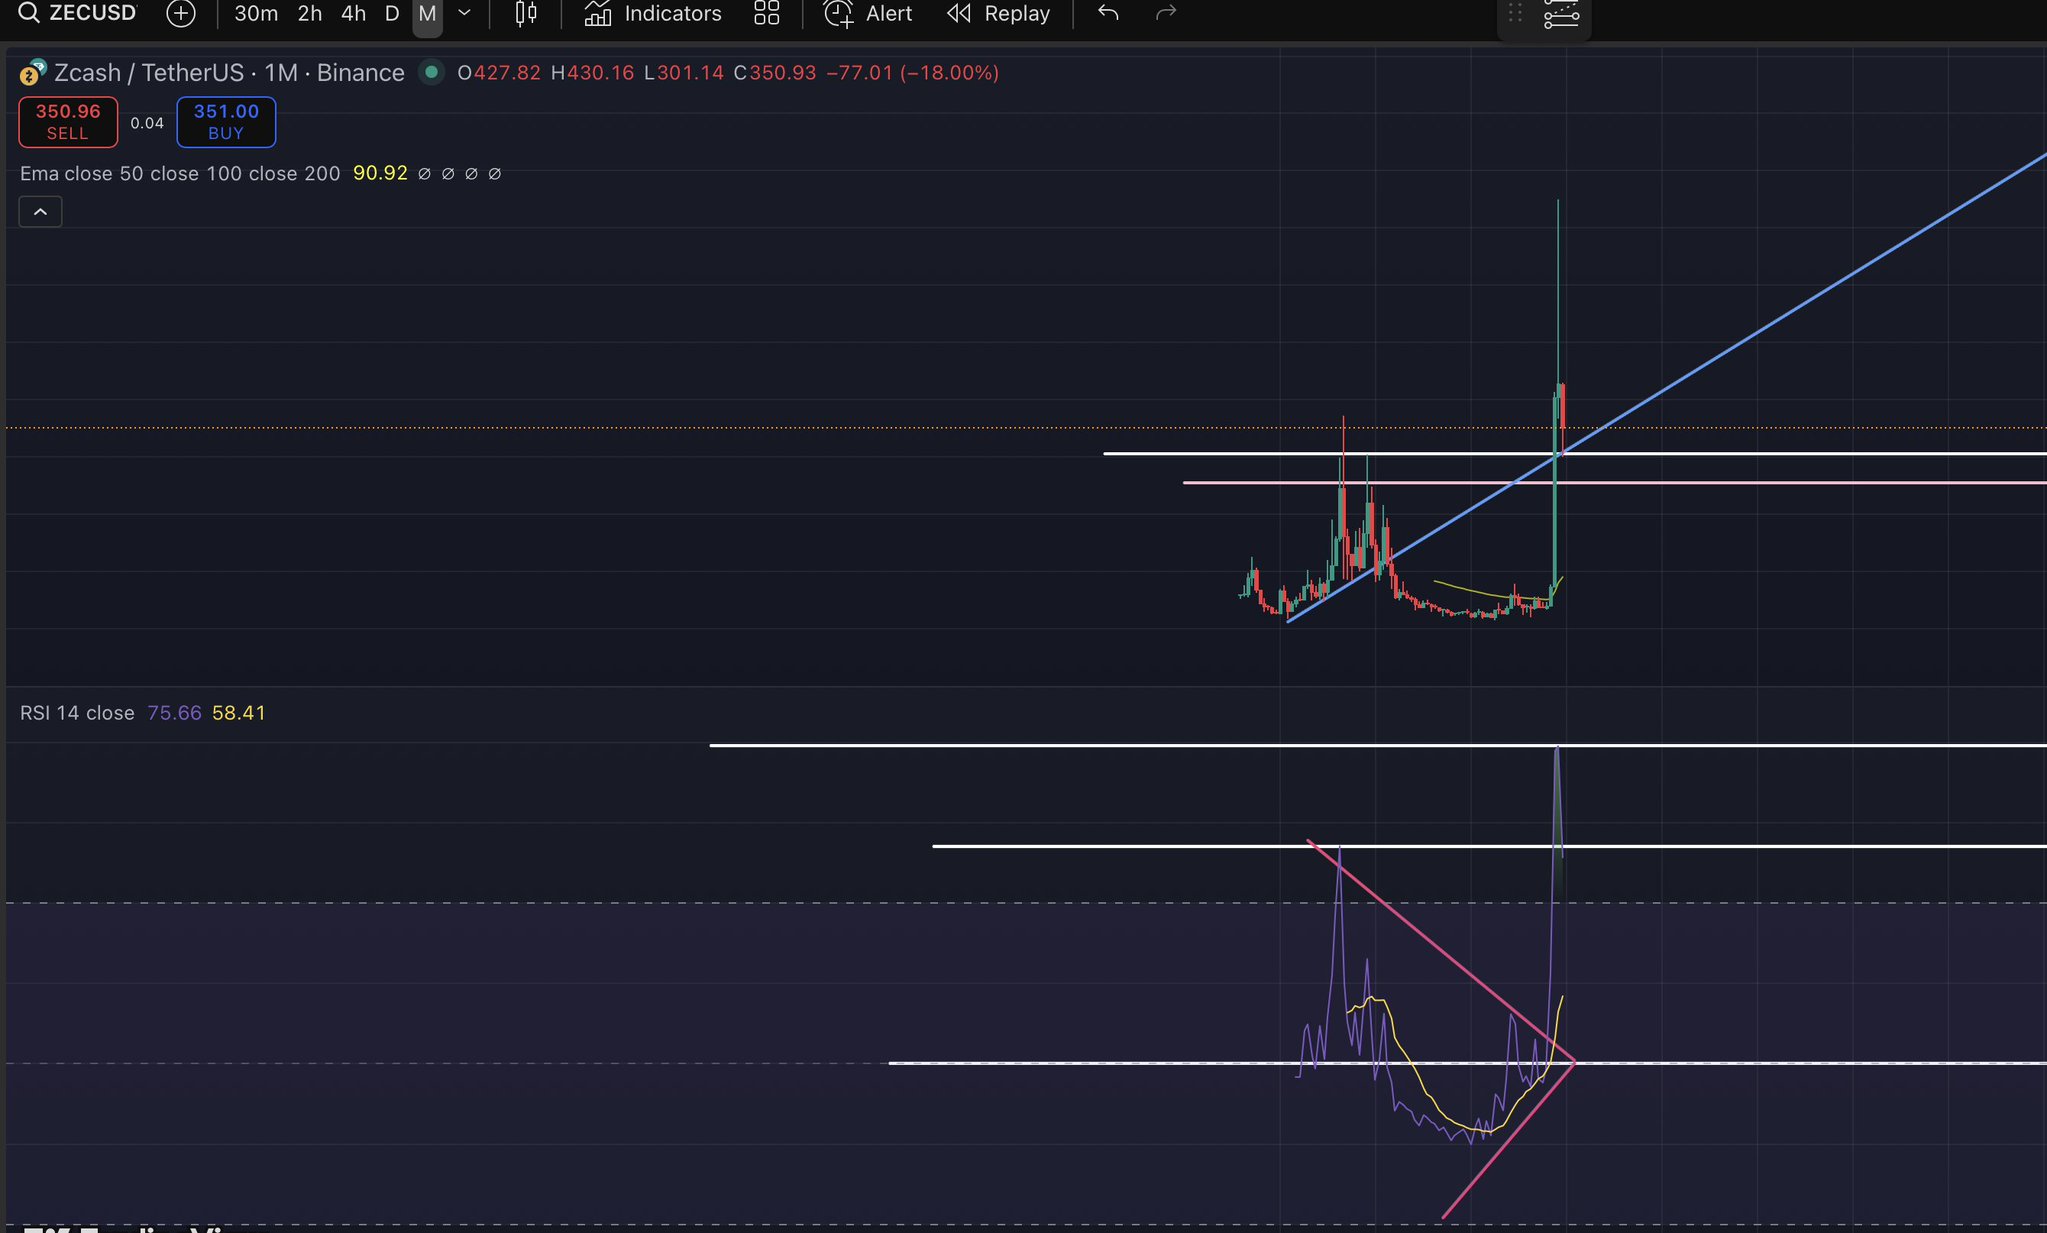2047x1233 pixels.
Task: Click the redo arrow
Action: (x=1166, y=13)
